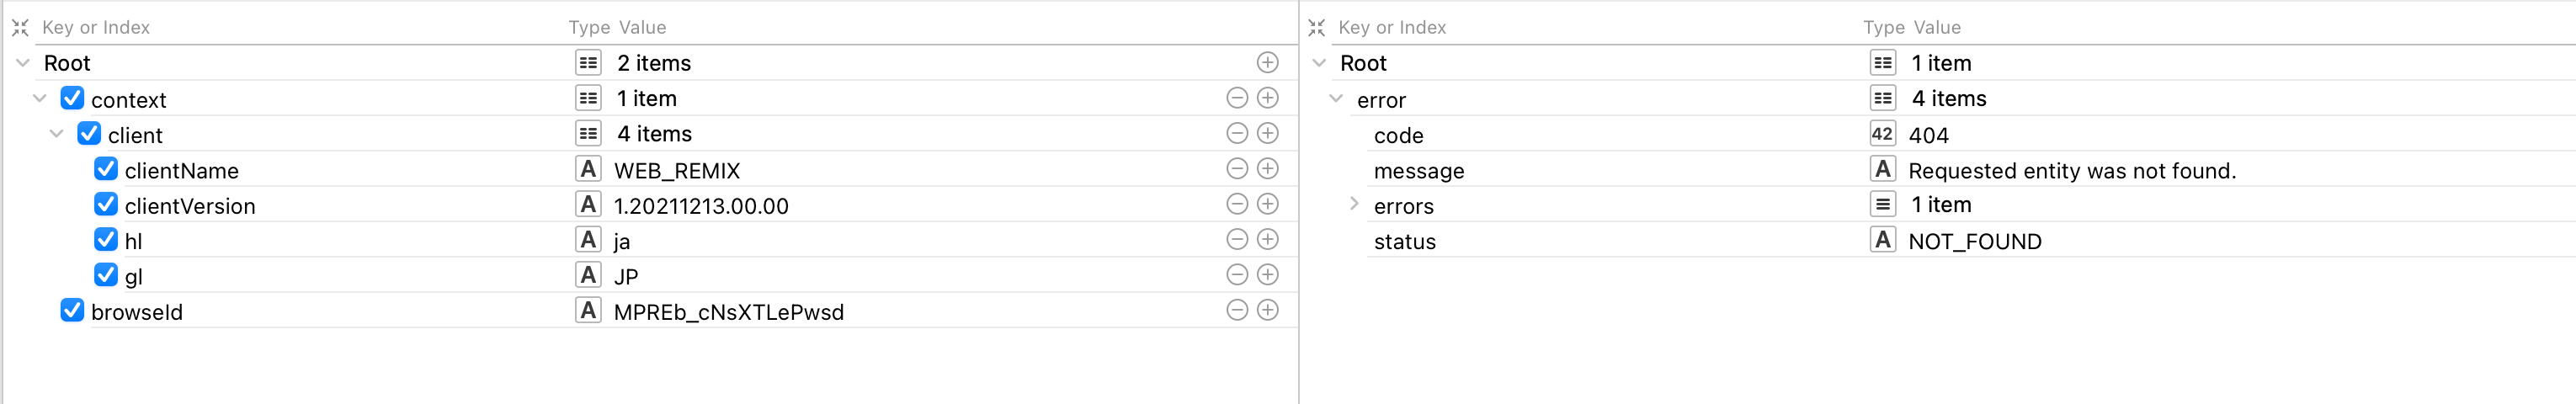Select the status row in response tree
Screen dimensions: 2576x404
1404,241
